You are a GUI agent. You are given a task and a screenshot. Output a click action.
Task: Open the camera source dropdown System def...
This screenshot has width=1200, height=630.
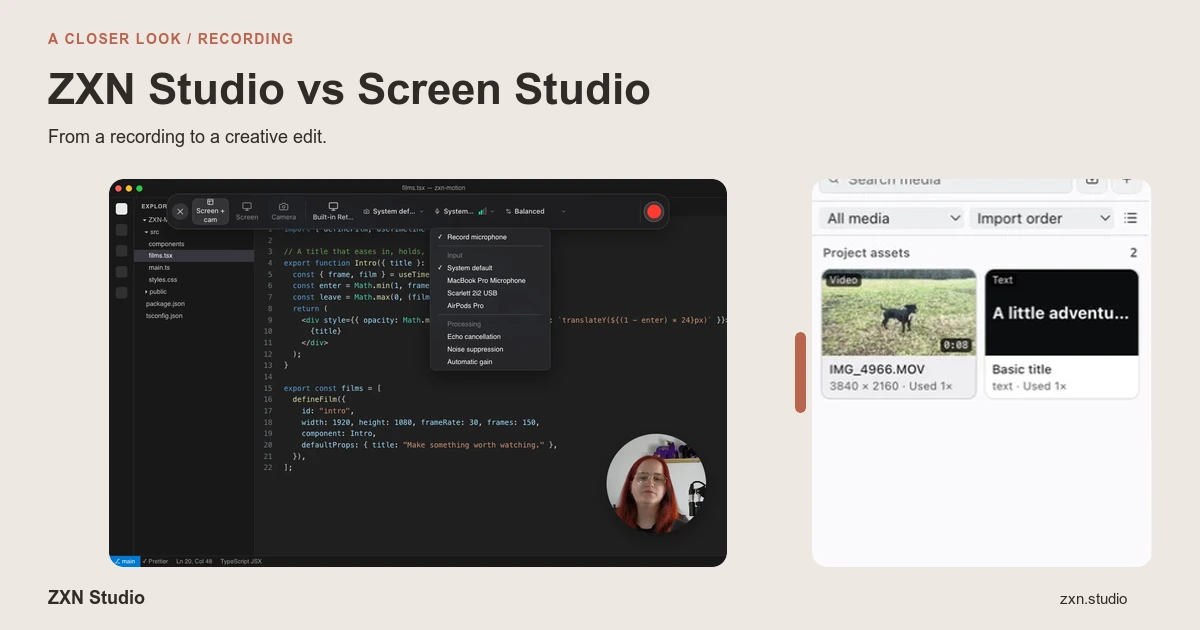coord(393,211)
